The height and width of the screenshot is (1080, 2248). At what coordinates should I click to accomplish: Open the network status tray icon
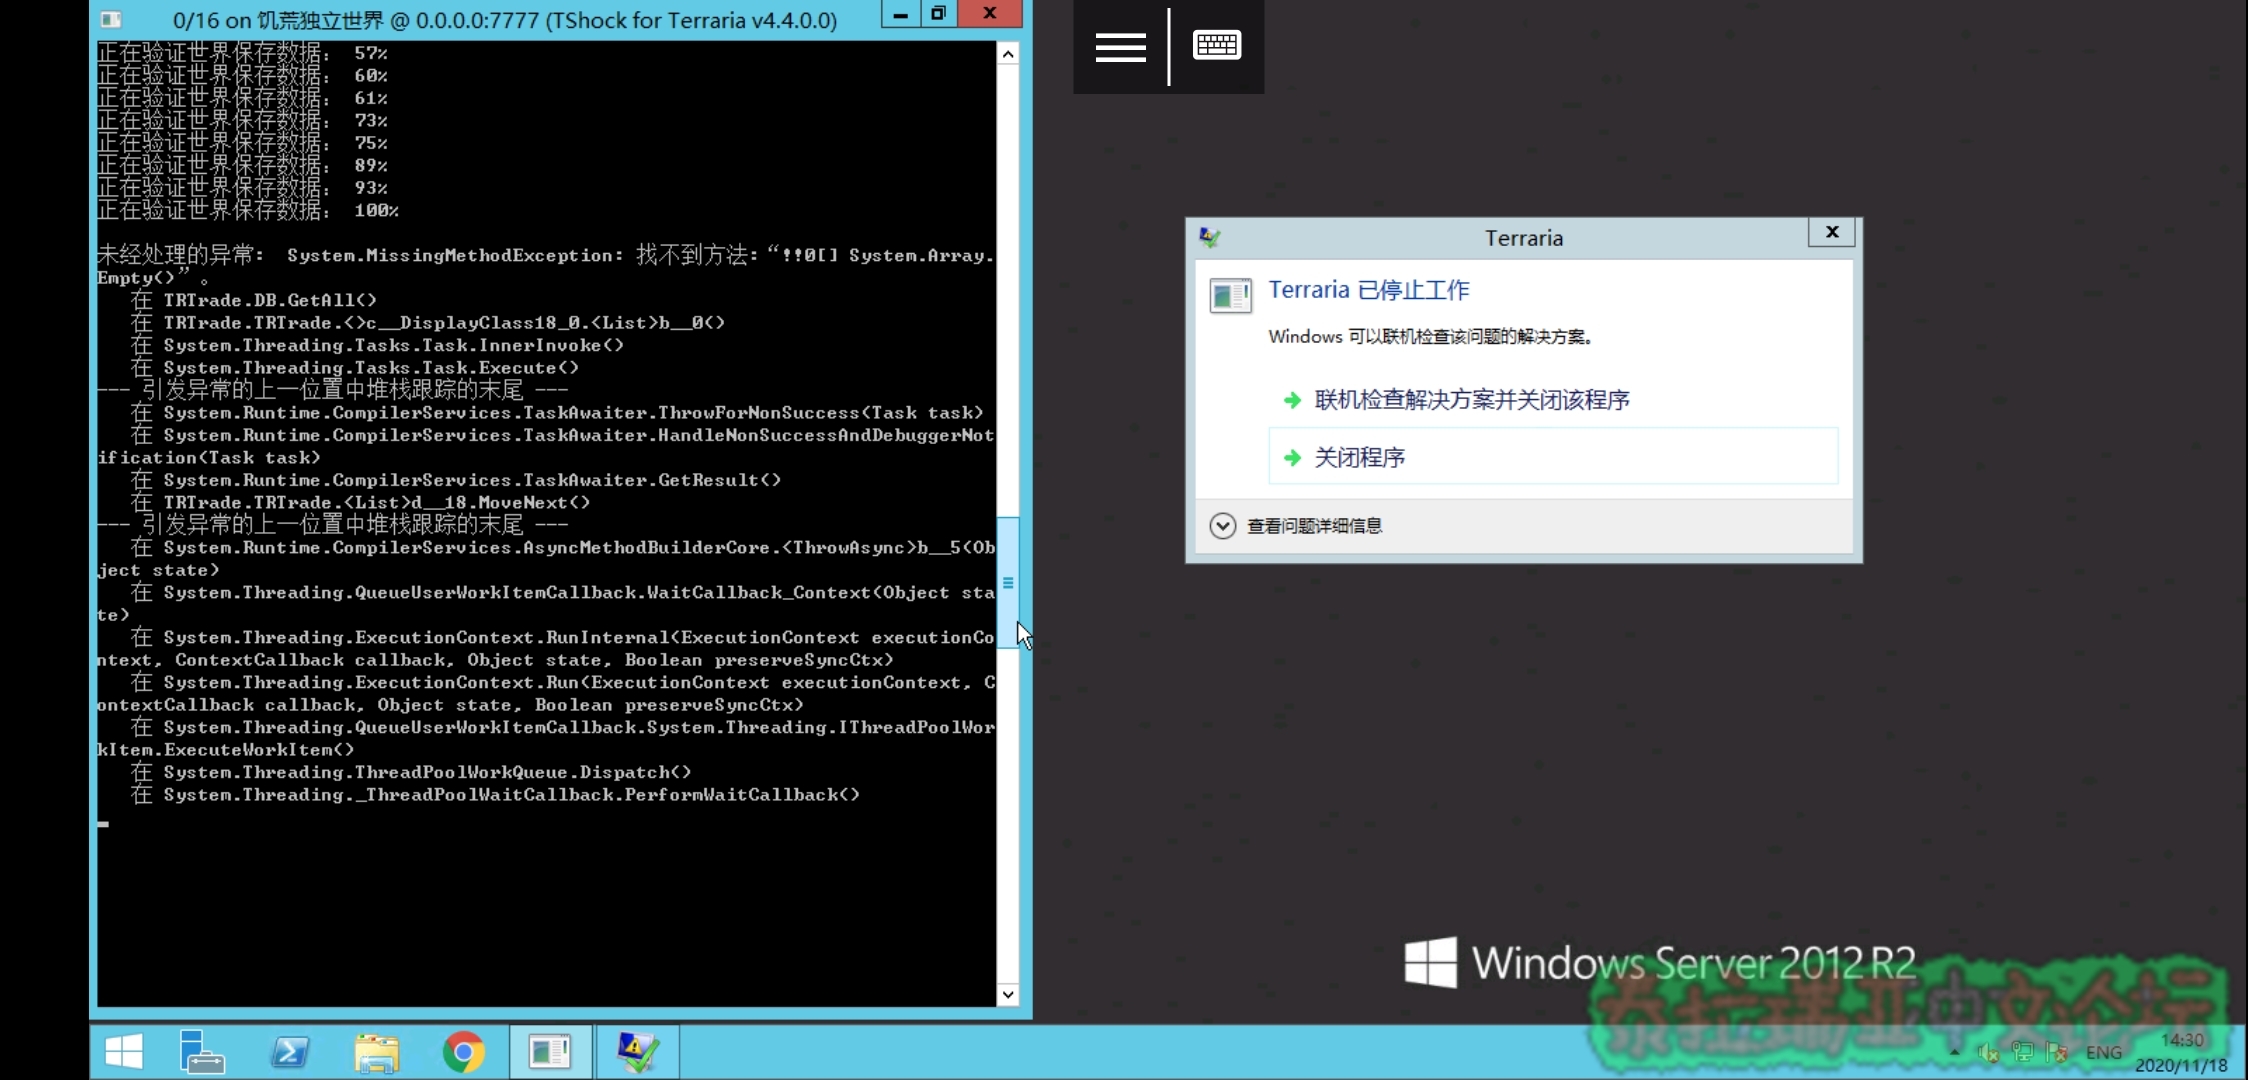[2022, 1052]
